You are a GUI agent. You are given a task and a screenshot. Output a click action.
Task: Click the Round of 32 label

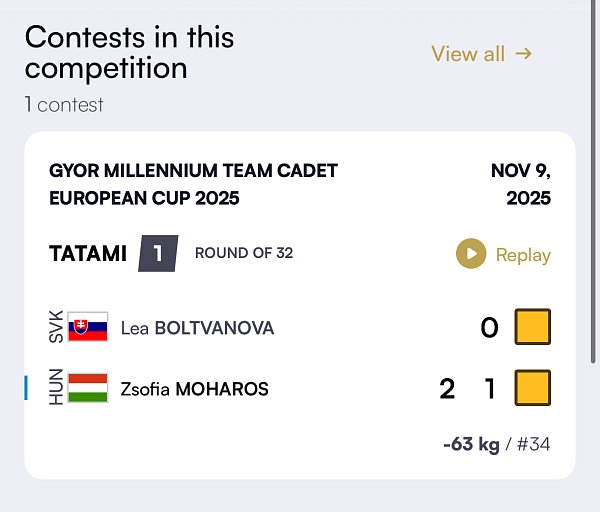click(x=244, y=253)
